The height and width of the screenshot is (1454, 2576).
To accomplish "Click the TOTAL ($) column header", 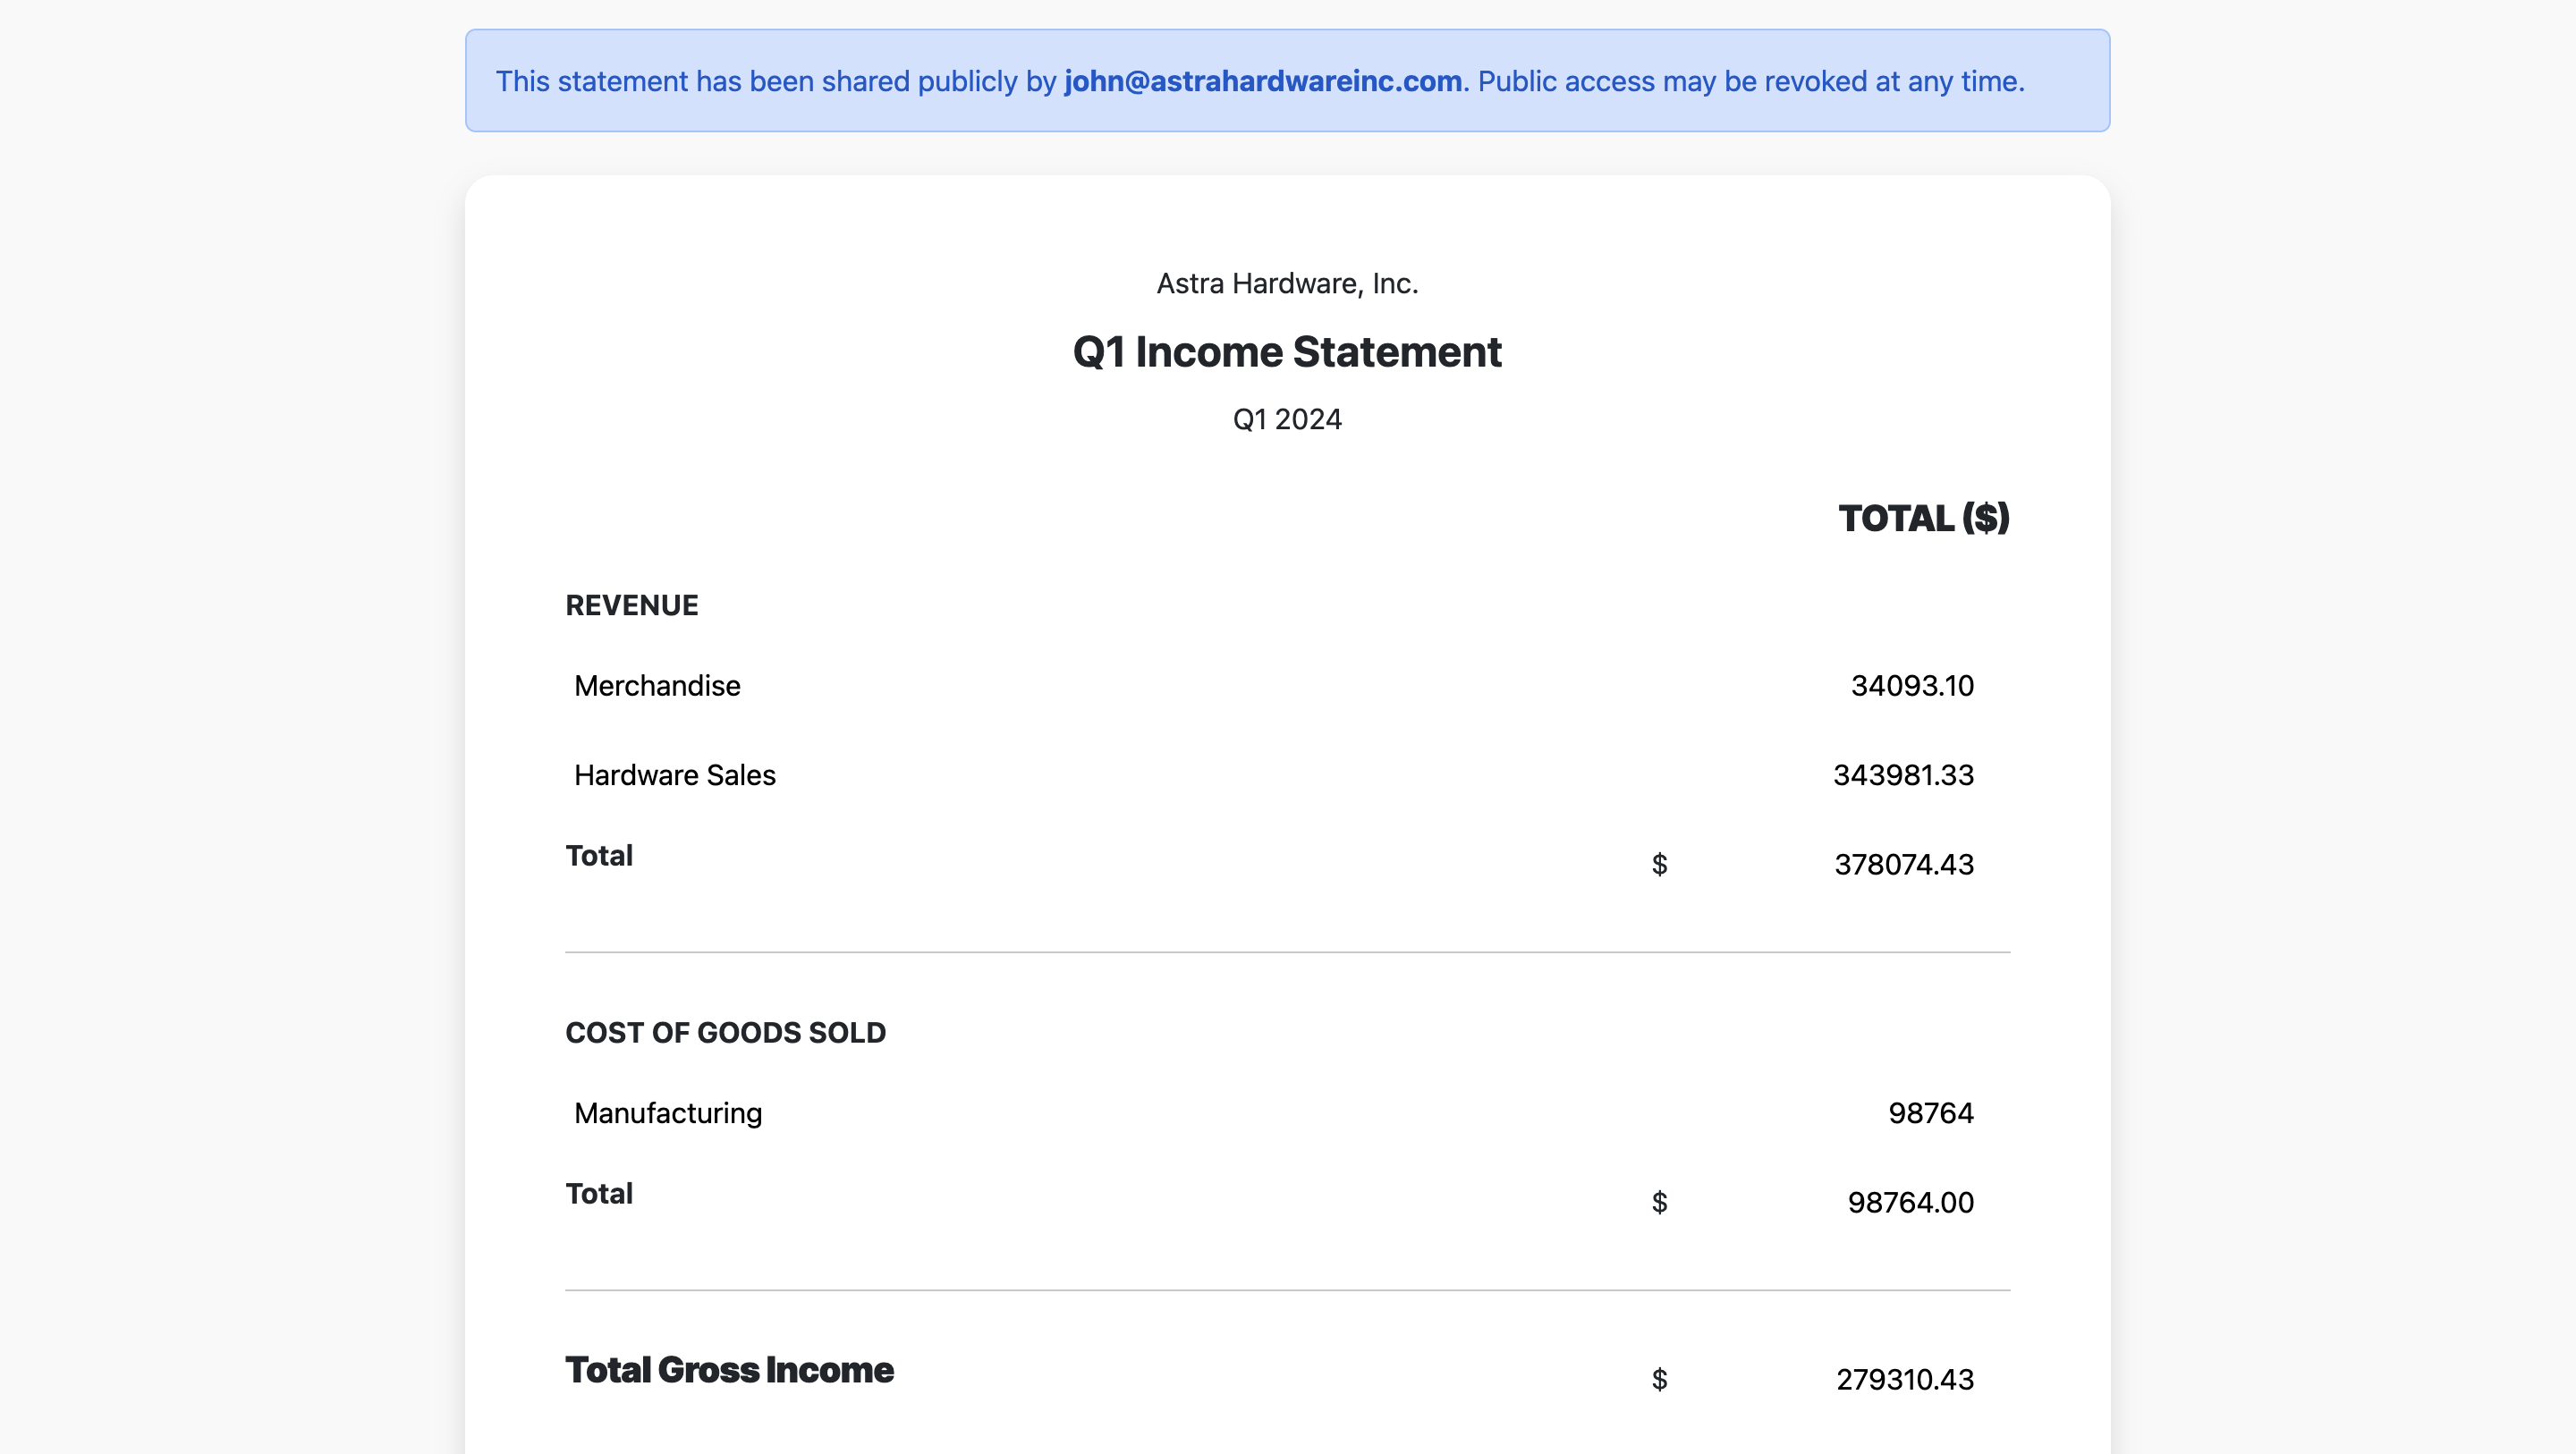I will coord(1923,518).
